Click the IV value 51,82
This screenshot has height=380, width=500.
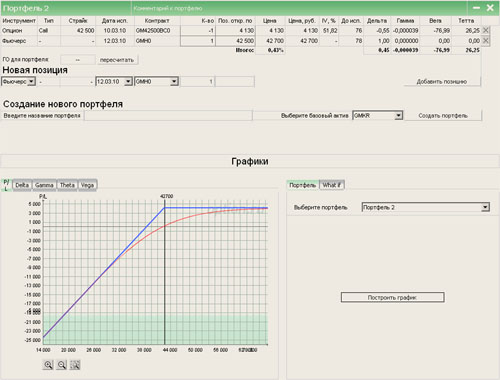(x=330, y=31)
